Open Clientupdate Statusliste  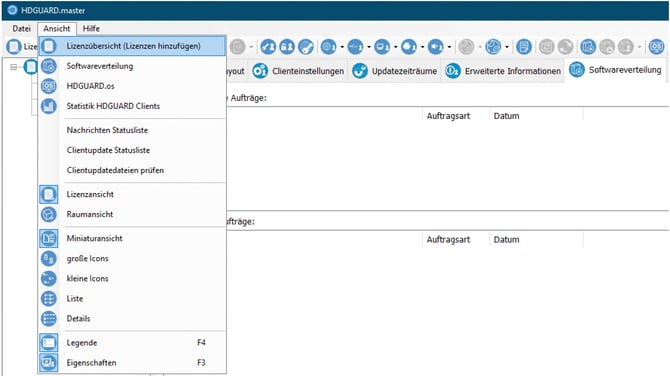click(x=132, y=150)
